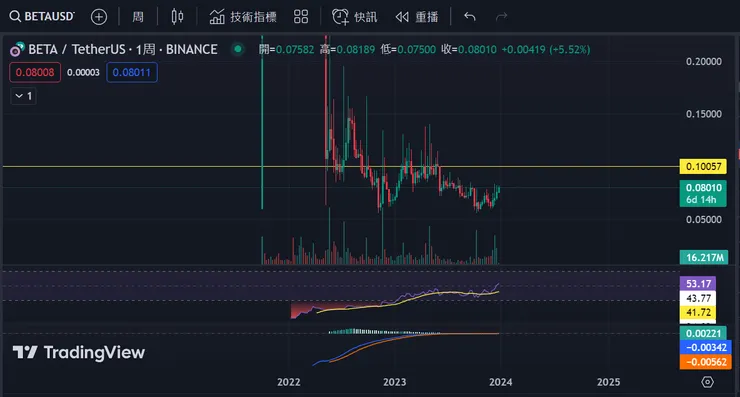Click the blue buy price 0.08011 button
The width and height of the screenshot is (740, 397).
(x=132, y=72)
